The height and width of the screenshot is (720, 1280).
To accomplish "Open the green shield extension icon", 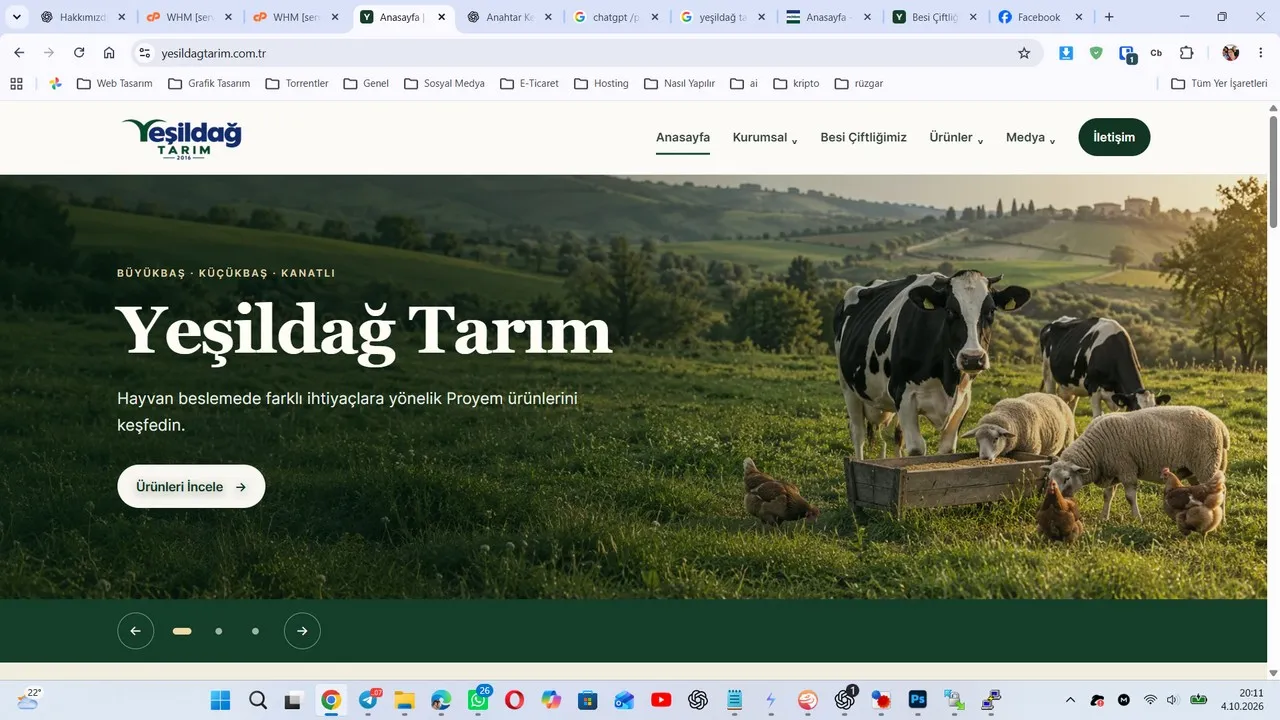I will tap(1096, 53).
